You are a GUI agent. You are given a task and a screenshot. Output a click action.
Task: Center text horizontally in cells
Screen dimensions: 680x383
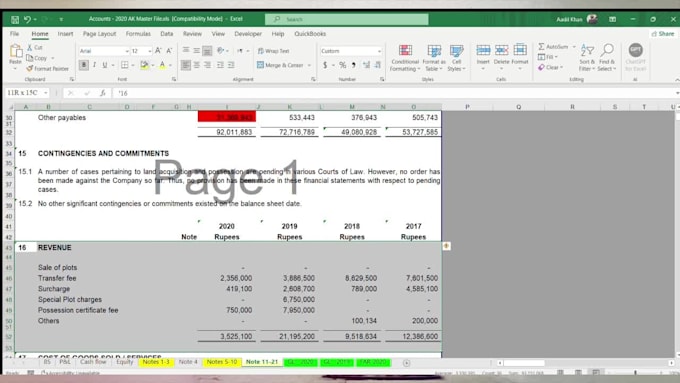(x=196, y=65)
